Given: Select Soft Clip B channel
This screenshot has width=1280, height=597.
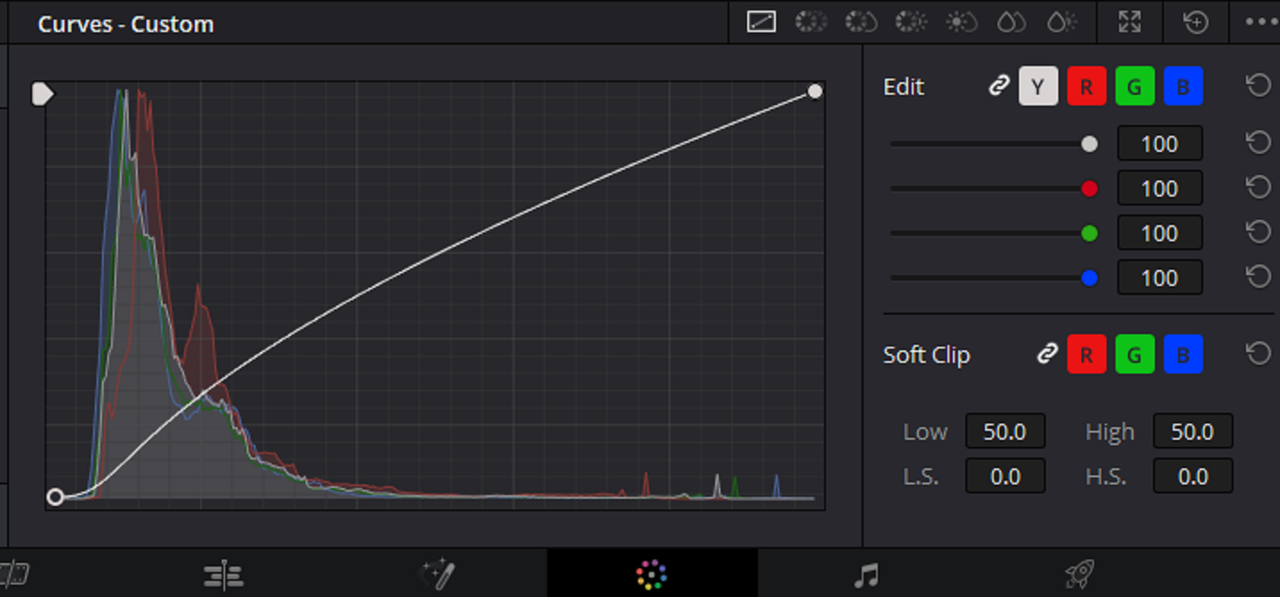Looking at the screenshot, I should (1183, 354).
